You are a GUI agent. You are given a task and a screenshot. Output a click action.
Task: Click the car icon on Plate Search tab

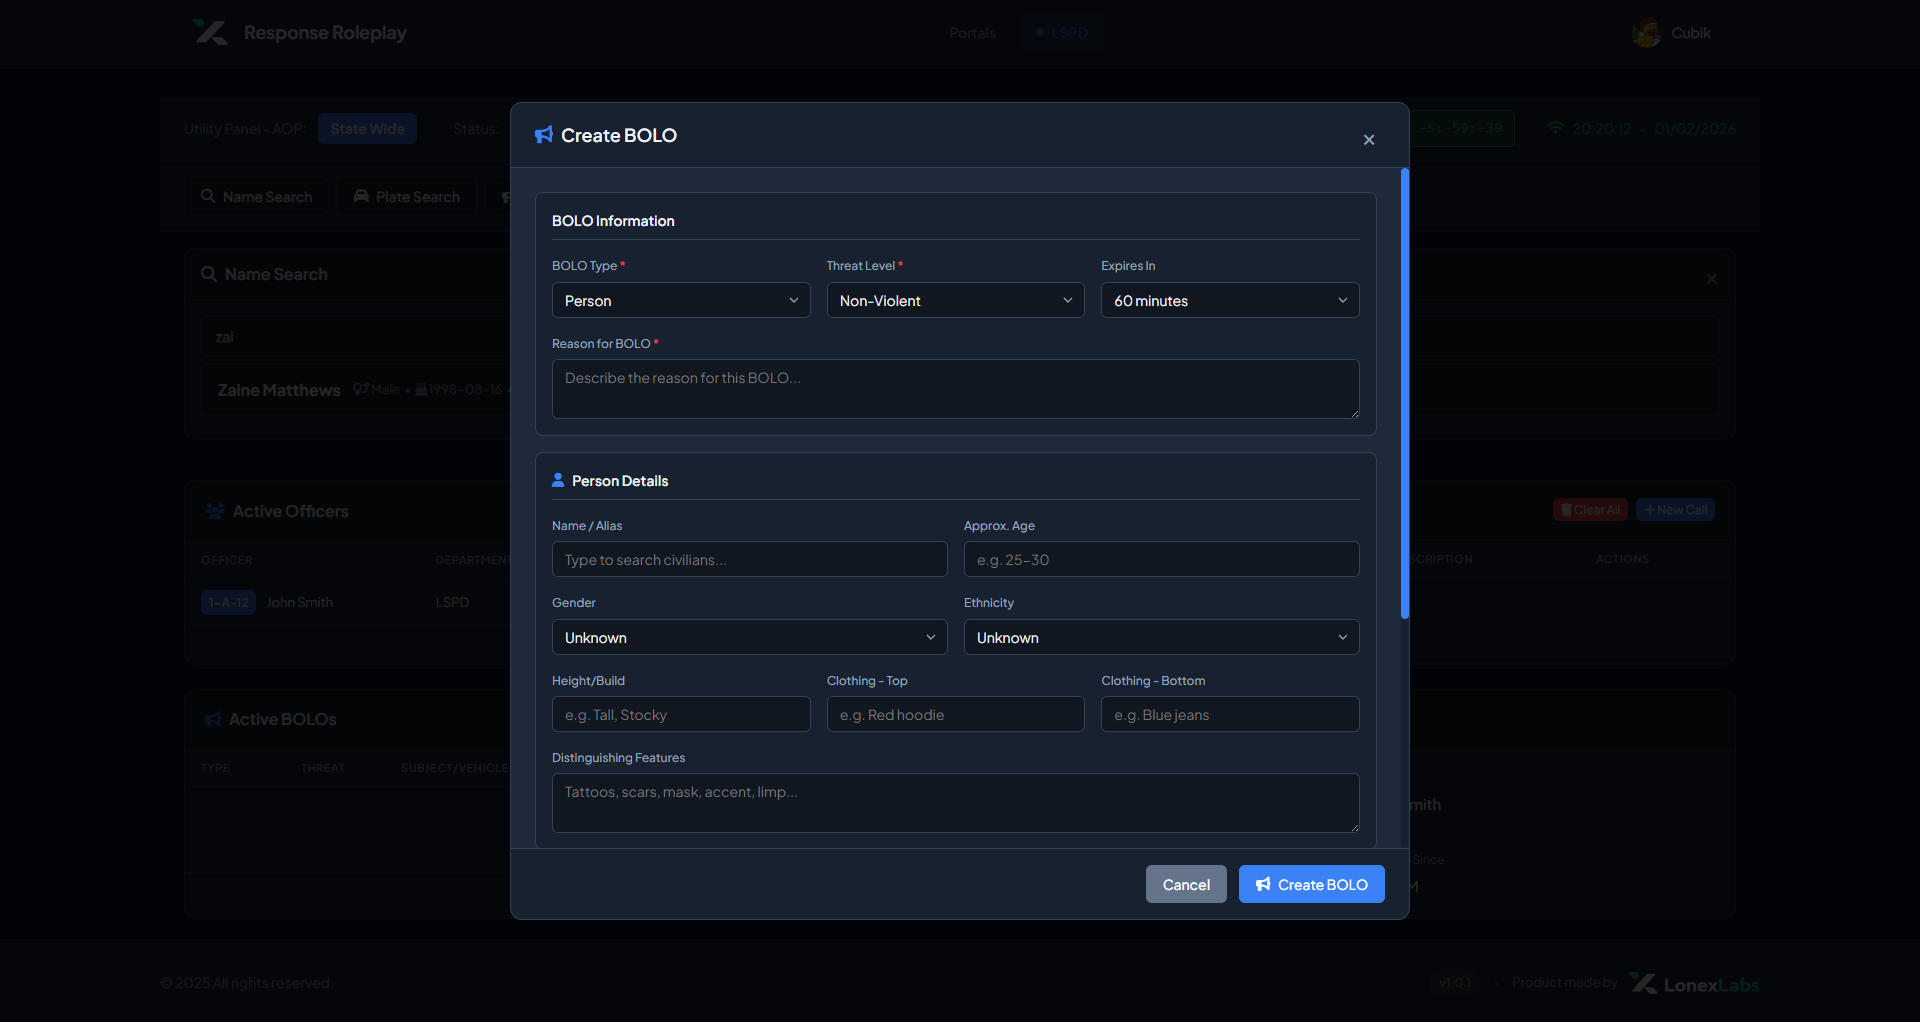click(x=362, y=196)
